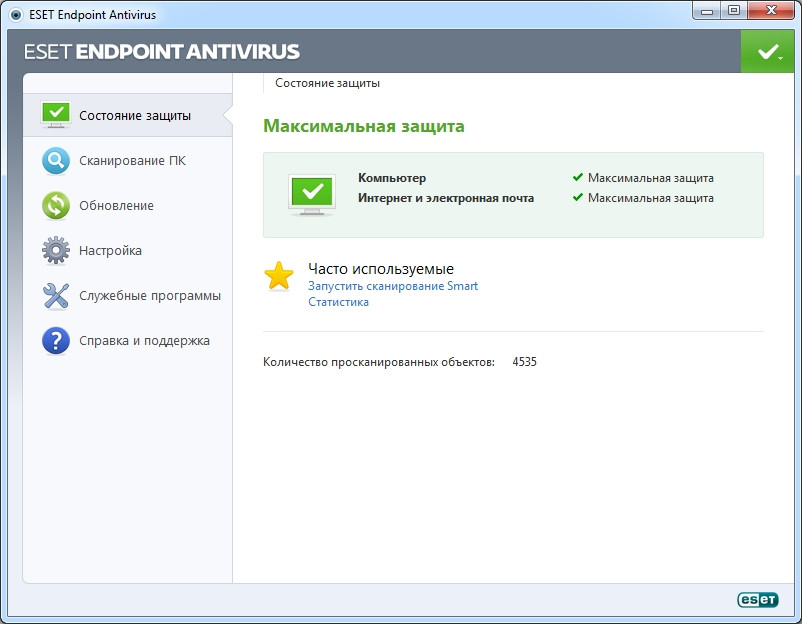Click the Состояние защиты breadcrumb title
The width and height of the screenshot is (802, 624).
[x=327, y=83]
